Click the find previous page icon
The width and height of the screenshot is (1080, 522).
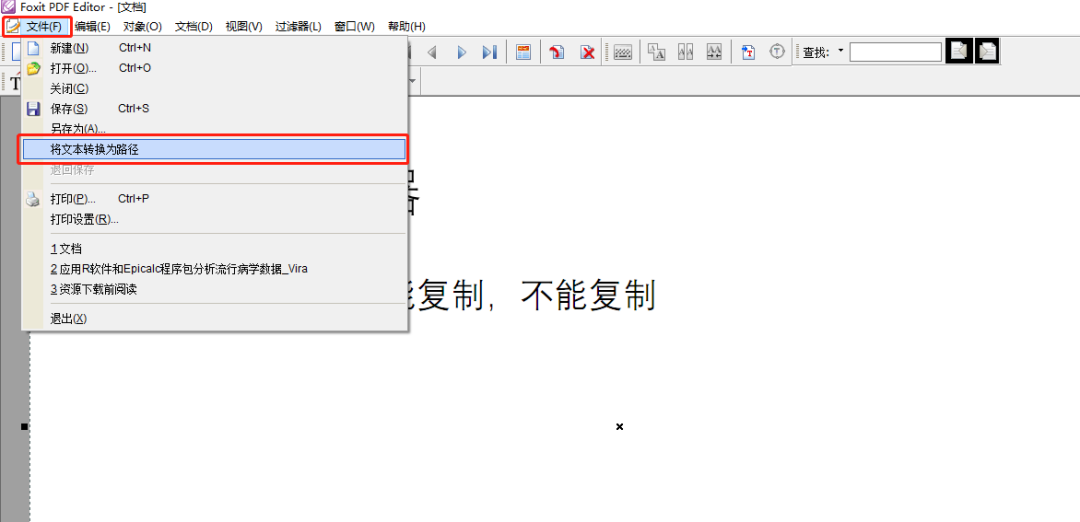click(959, 51)
